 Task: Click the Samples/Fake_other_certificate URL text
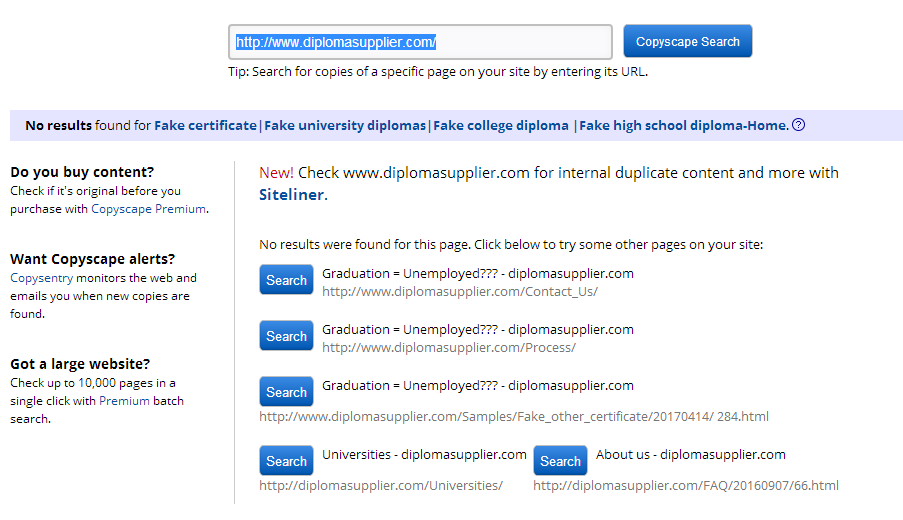tap(514, 417)
